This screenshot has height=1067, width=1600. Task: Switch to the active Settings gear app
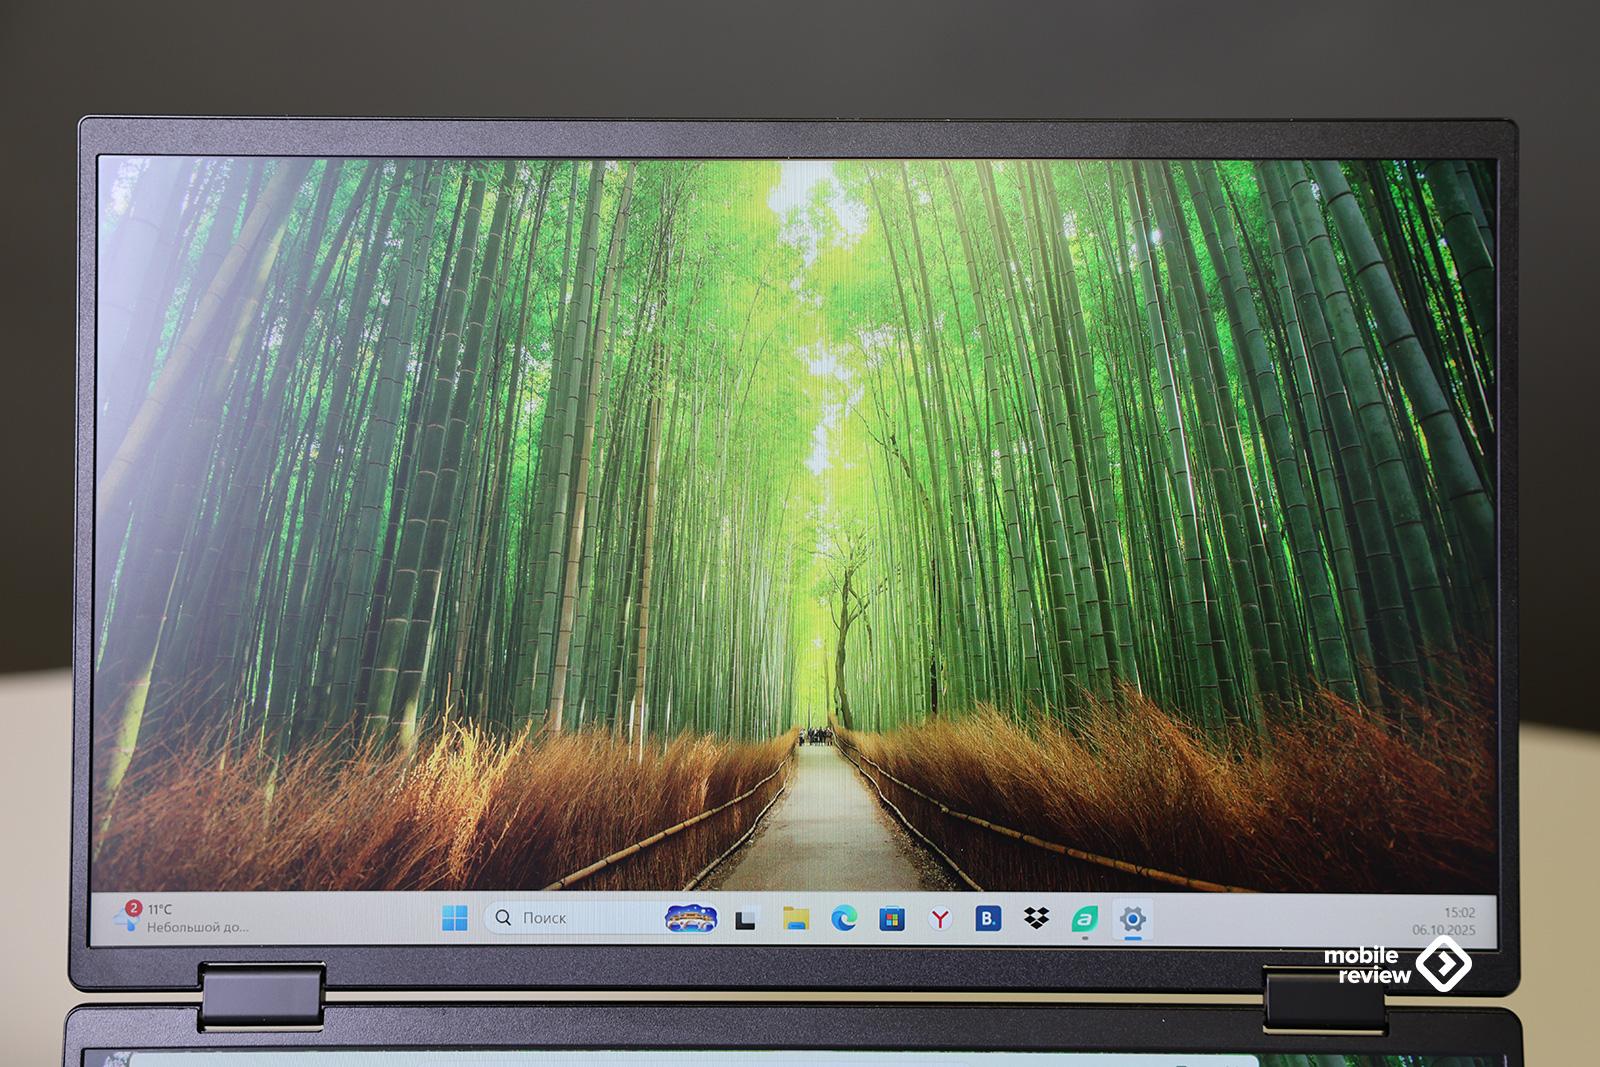(1132, 919)
